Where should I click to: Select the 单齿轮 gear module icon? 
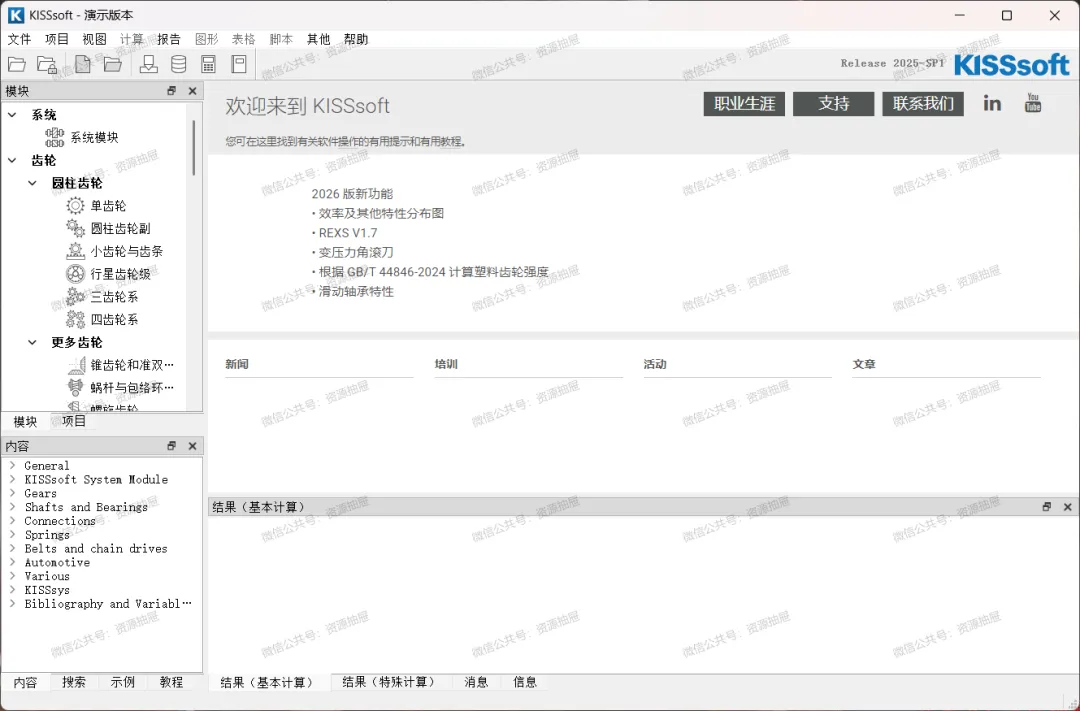pyautogui.click(x=75, y=205)
